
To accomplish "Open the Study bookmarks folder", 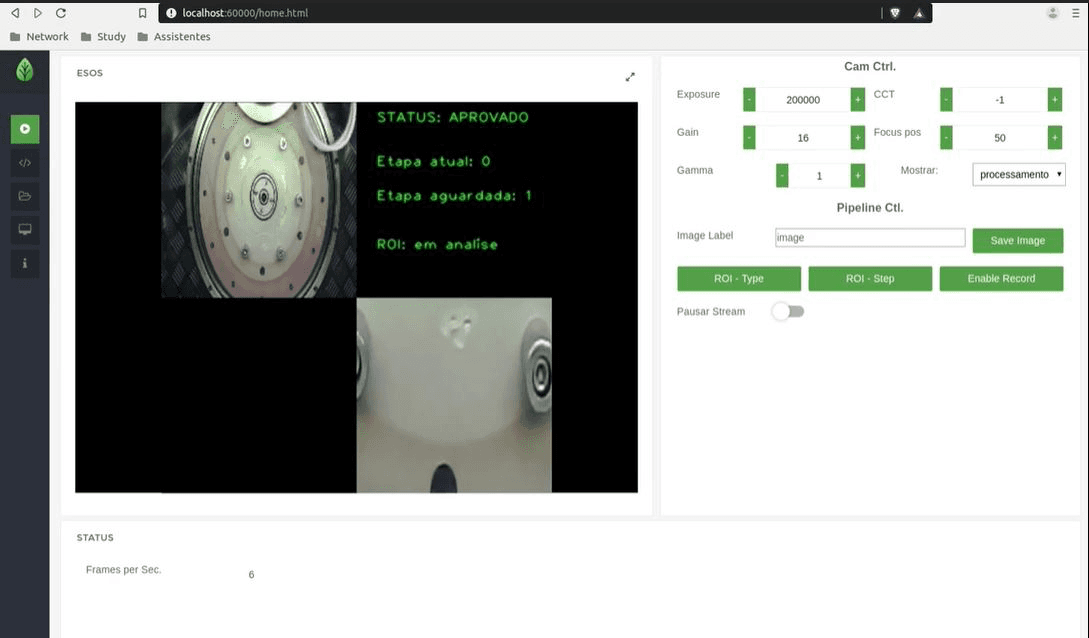I will [x=103, y=37].
